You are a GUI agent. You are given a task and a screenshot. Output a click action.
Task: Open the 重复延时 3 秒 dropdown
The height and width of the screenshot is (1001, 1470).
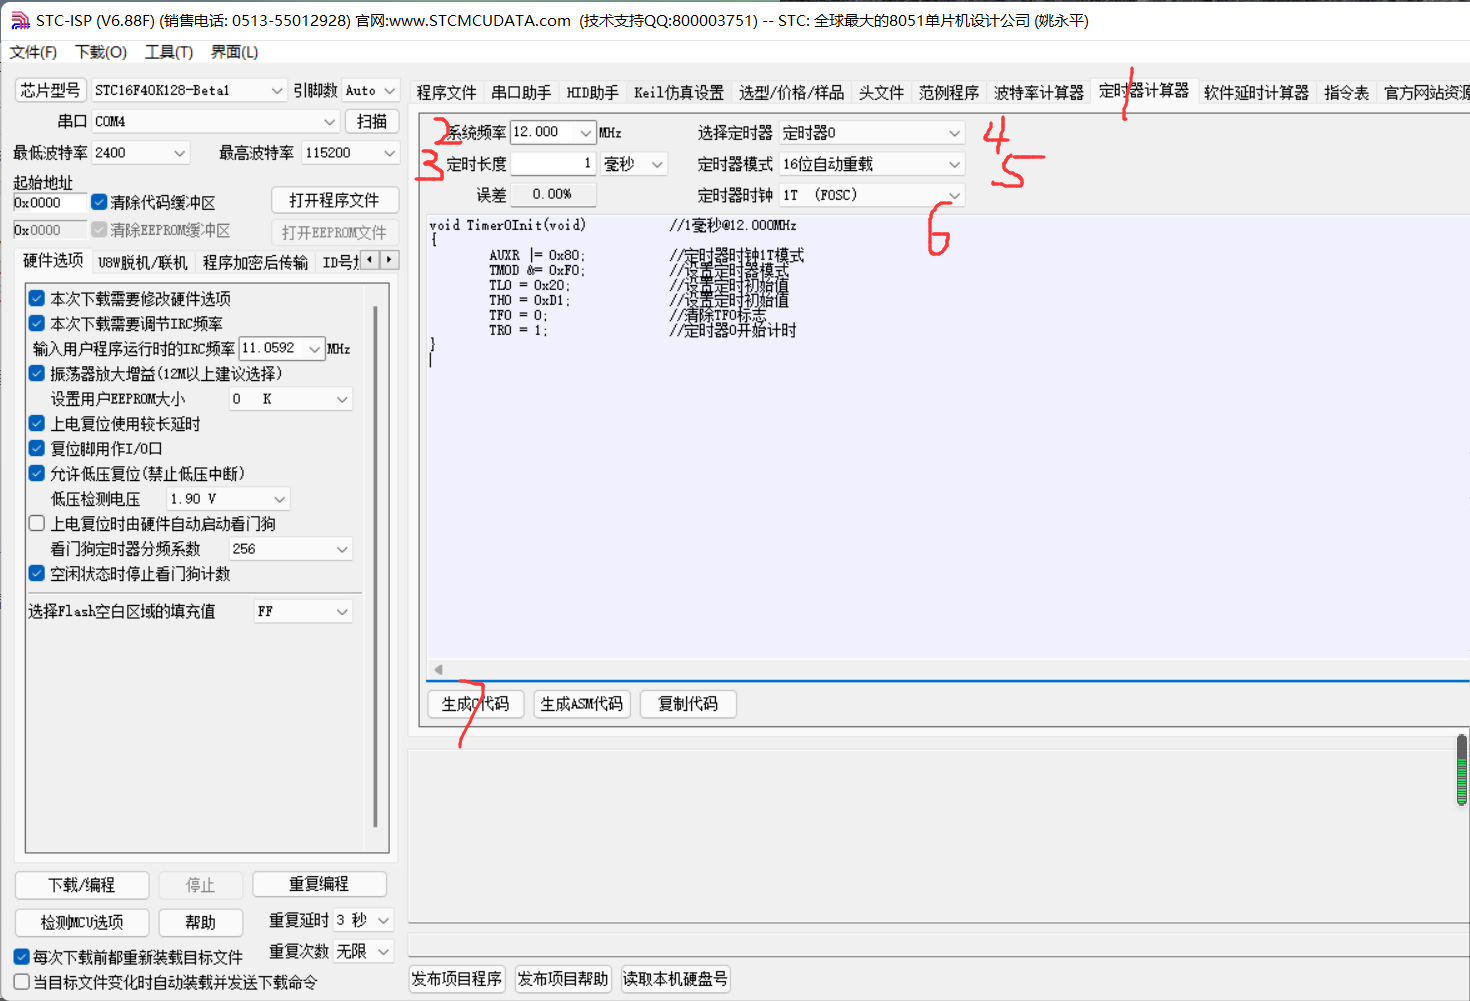363,920
